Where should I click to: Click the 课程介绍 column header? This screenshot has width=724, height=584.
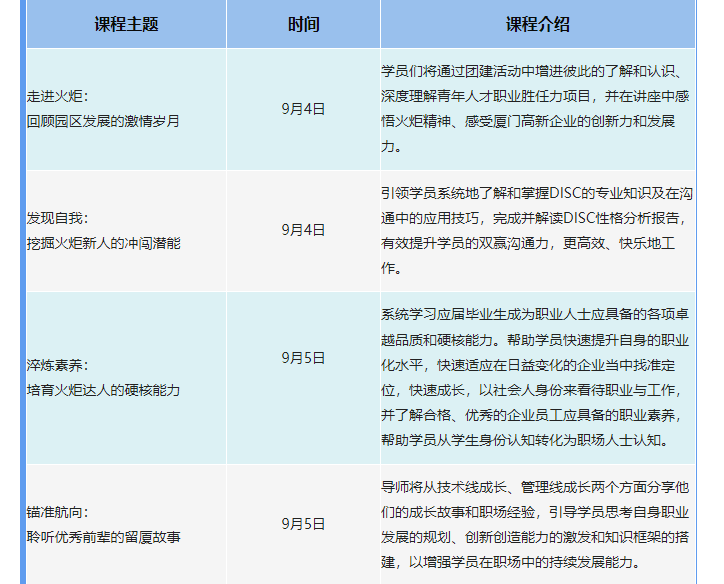point(537,25)
